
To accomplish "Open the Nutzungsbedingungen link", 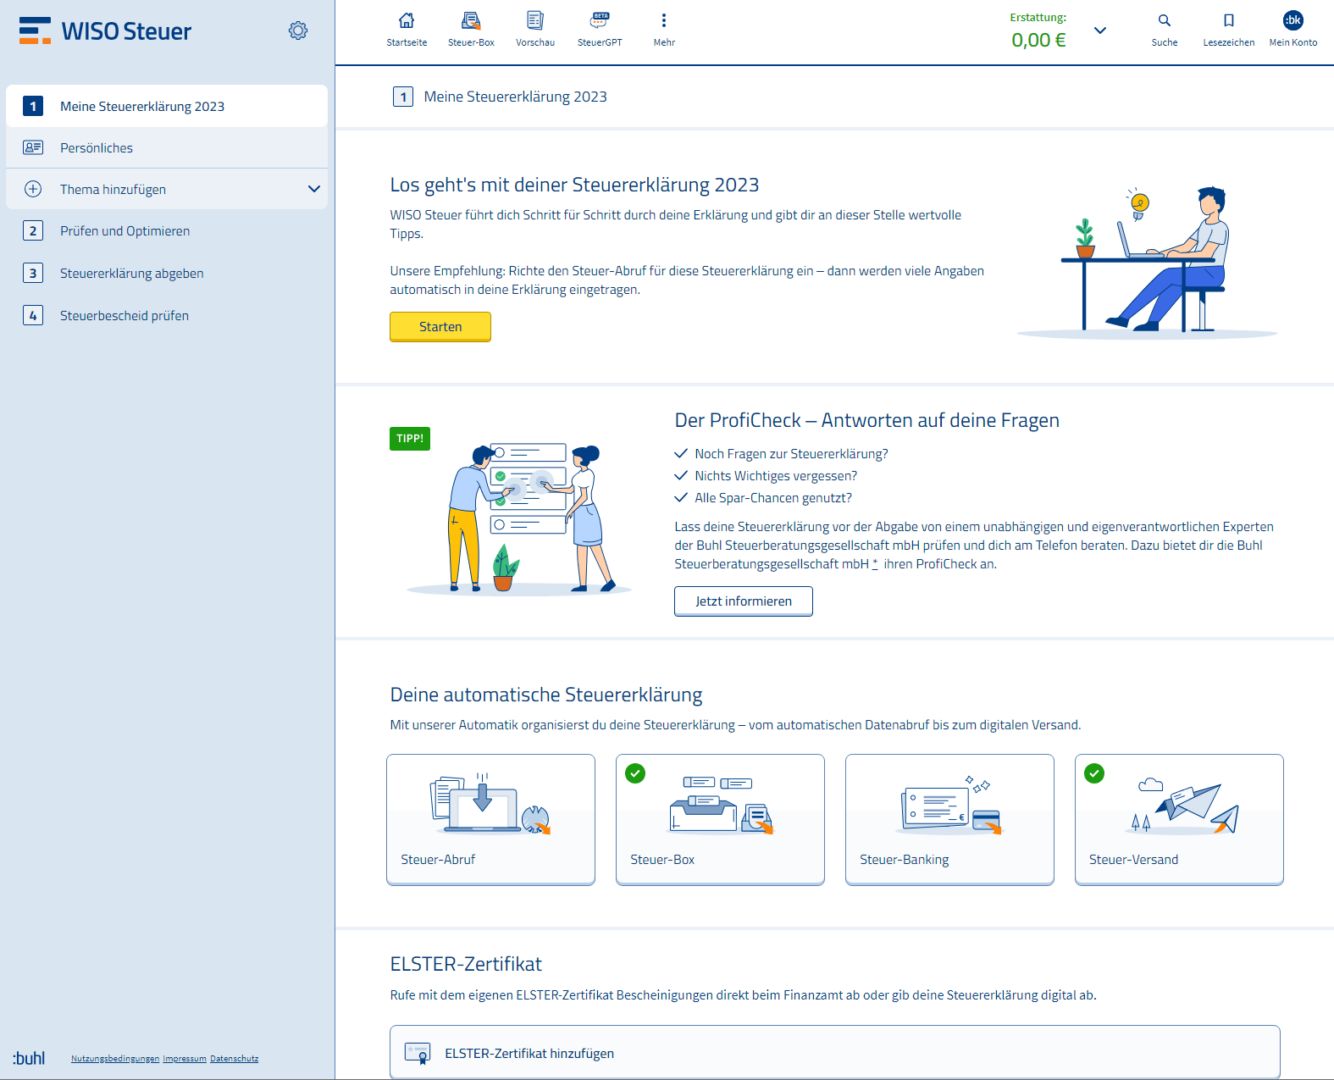I will coord(115,1058).
